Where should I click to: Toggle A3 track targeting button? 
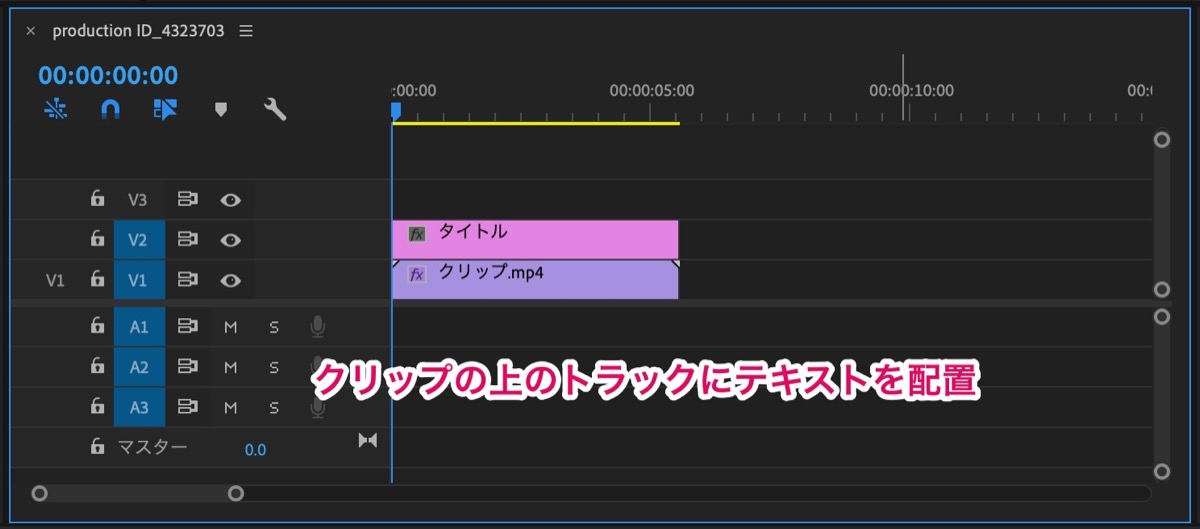[x=139, y=407]
